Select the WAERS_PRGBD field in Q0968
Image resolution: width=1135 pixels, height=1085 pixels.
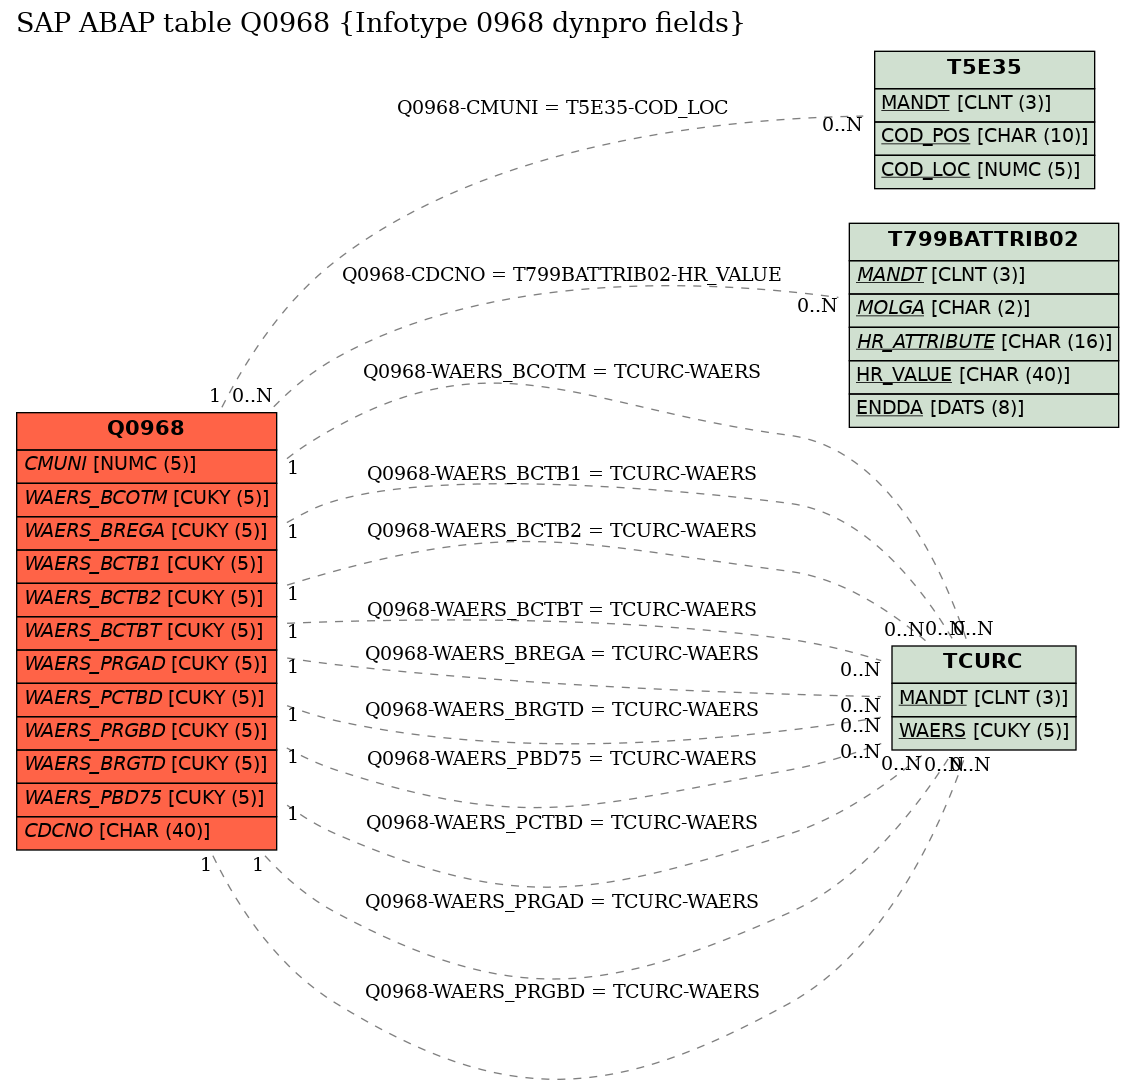click(146, 732)
